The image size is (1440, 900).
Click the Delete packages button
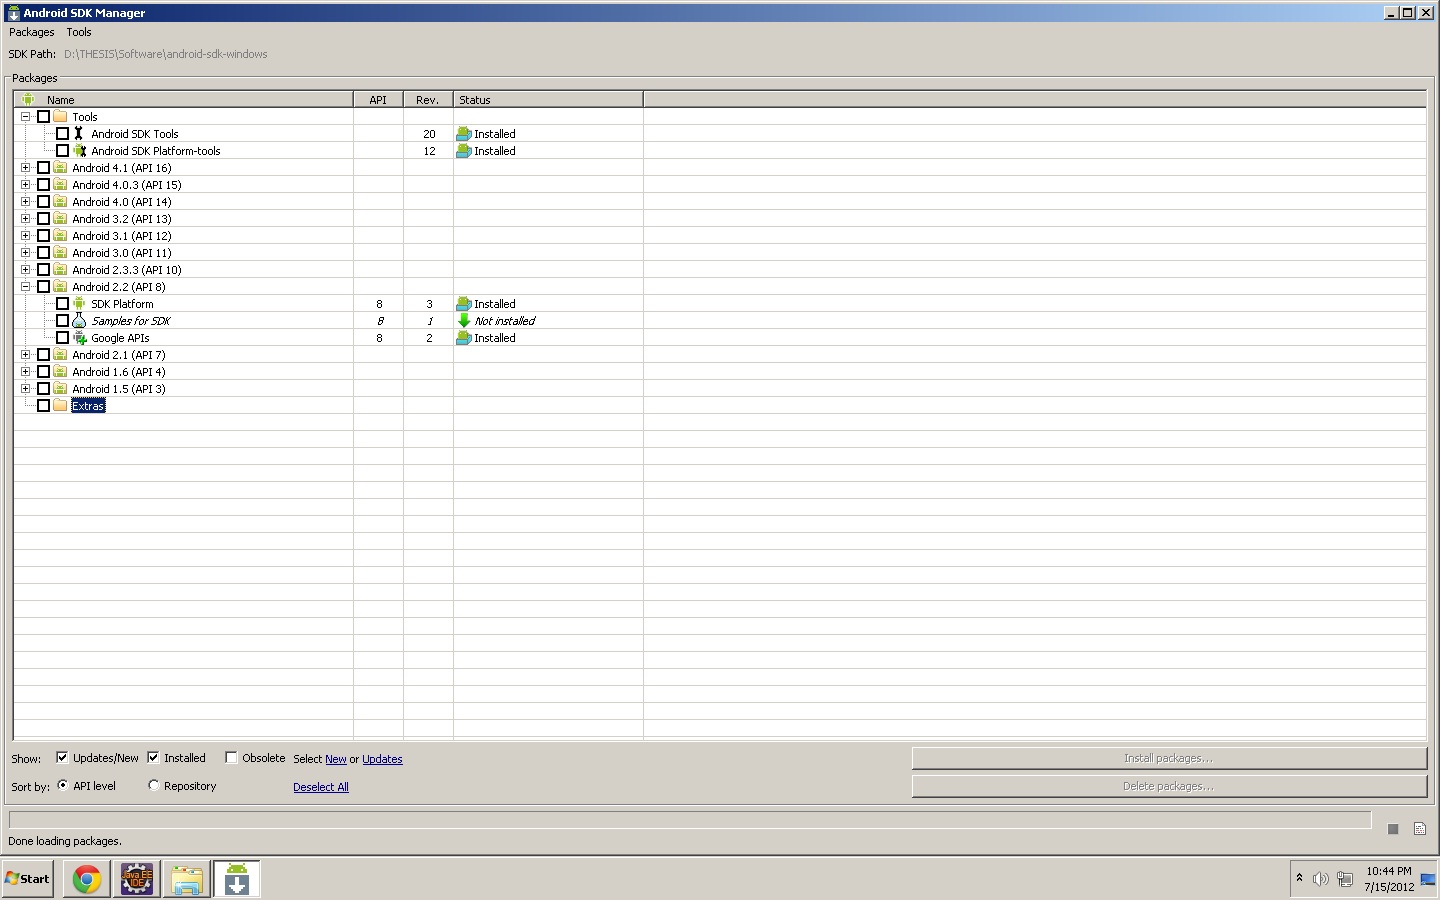pyautogui.click(x=1169, y=786)
